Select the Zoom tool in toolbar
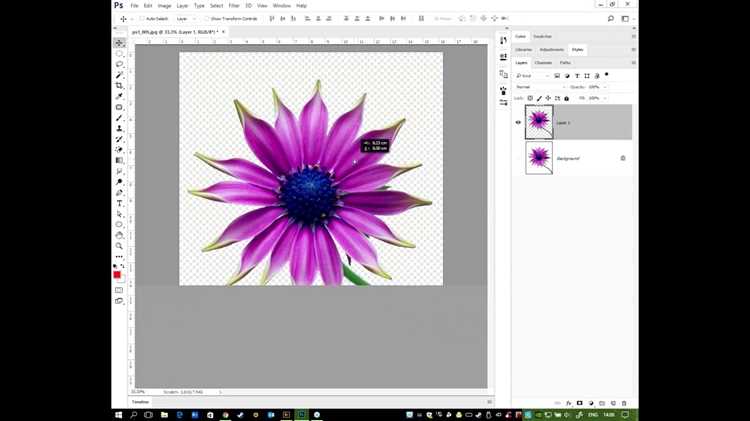This screenshot has height=421, width=750. [x=119, y=246]
